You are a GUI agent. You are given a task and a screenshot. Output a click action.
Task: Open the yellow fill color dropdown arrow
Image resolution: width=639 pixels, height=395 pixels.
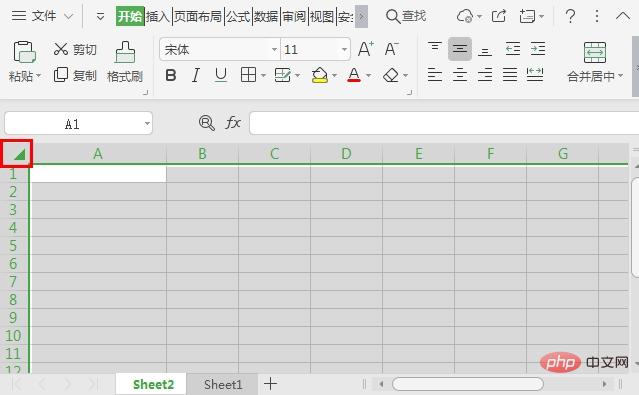334,75
